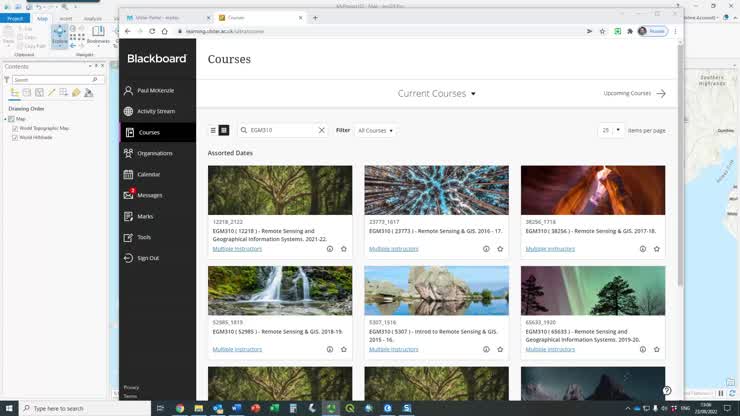
Task: Select Sign Out in the sidebar
Action: pos(147,258)
